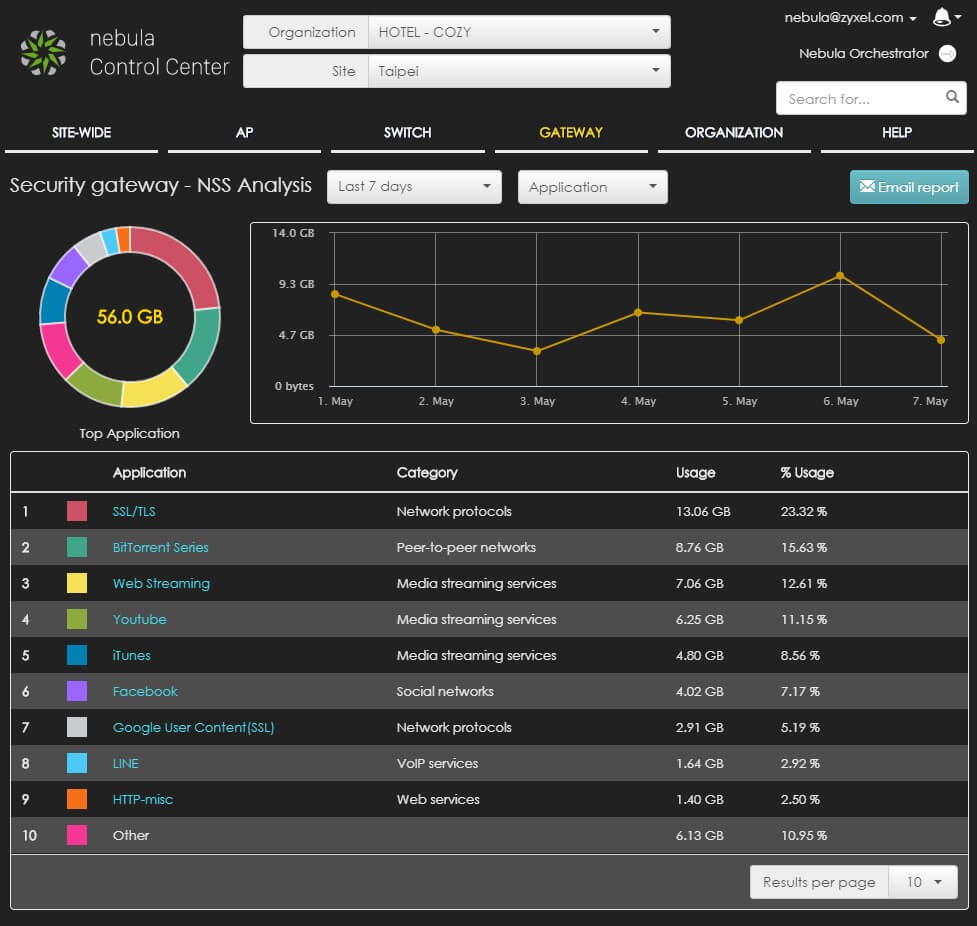This screenshot has height=926, width=977.
Task: Click the 56.0 GB donut chart total
Action: [130, 317]
